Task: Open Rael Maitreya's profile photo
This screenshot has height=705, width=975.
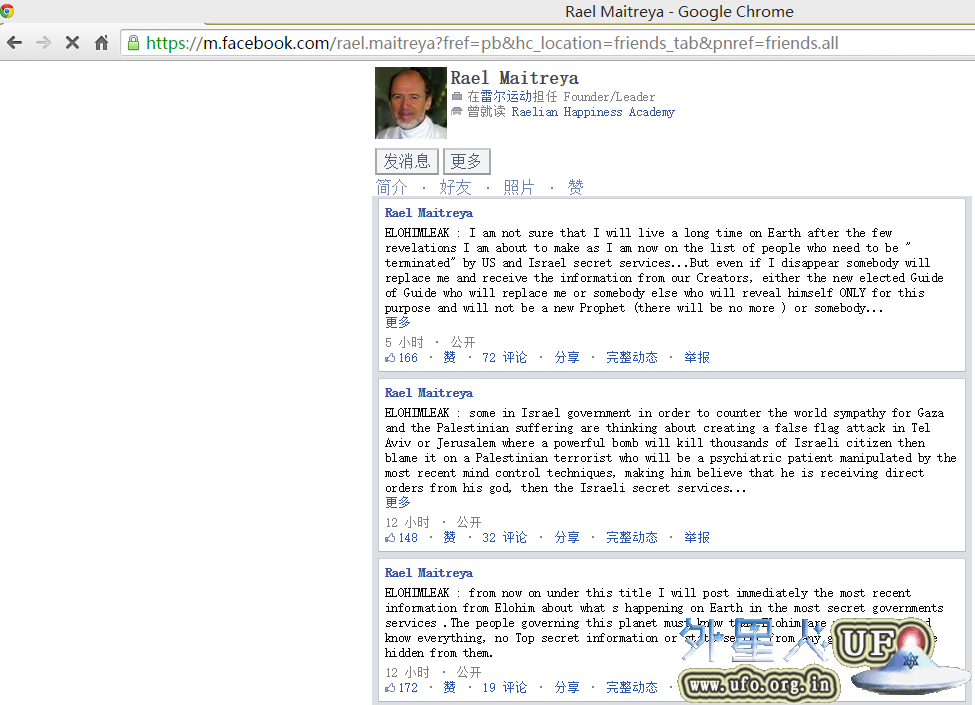Action: (411, 103)
